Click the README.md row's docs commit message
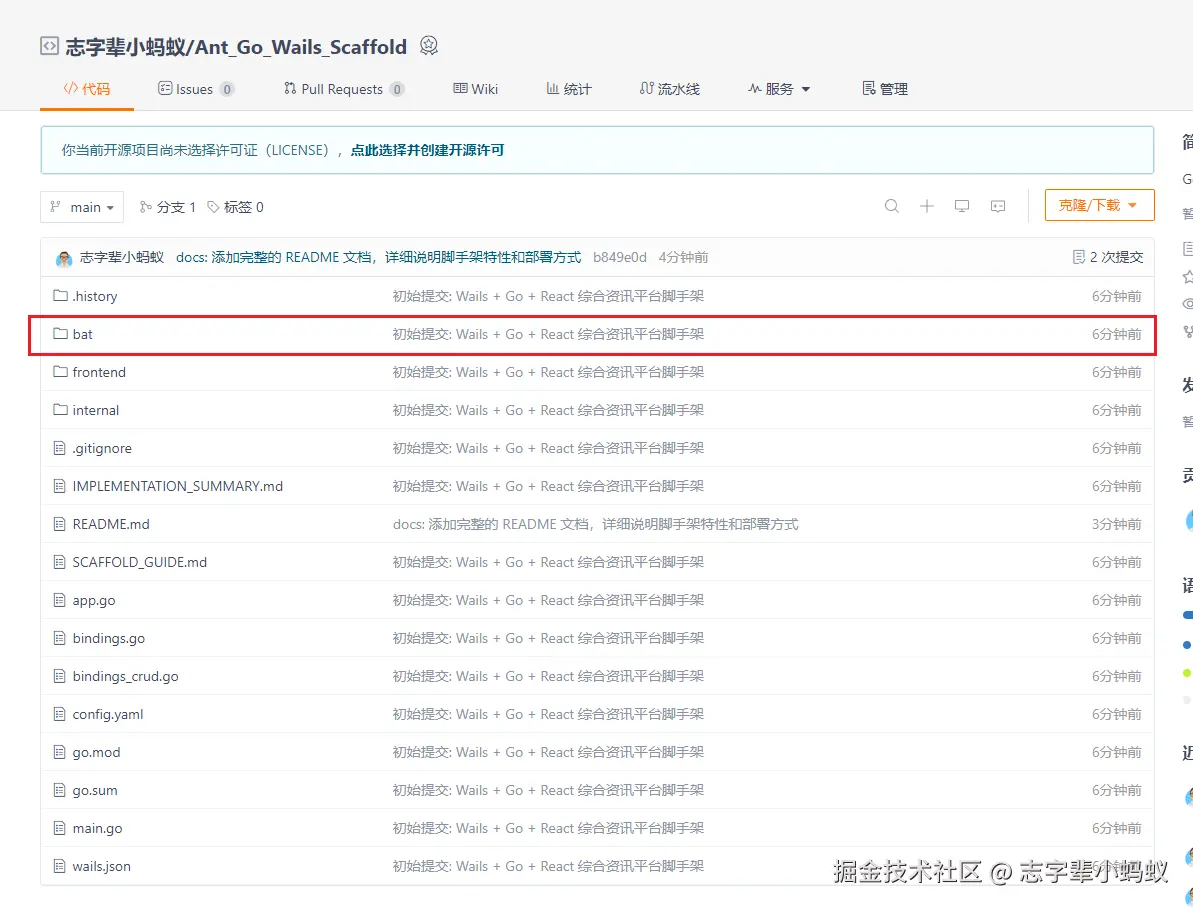 pyautogui.click(x=595, y=524)
